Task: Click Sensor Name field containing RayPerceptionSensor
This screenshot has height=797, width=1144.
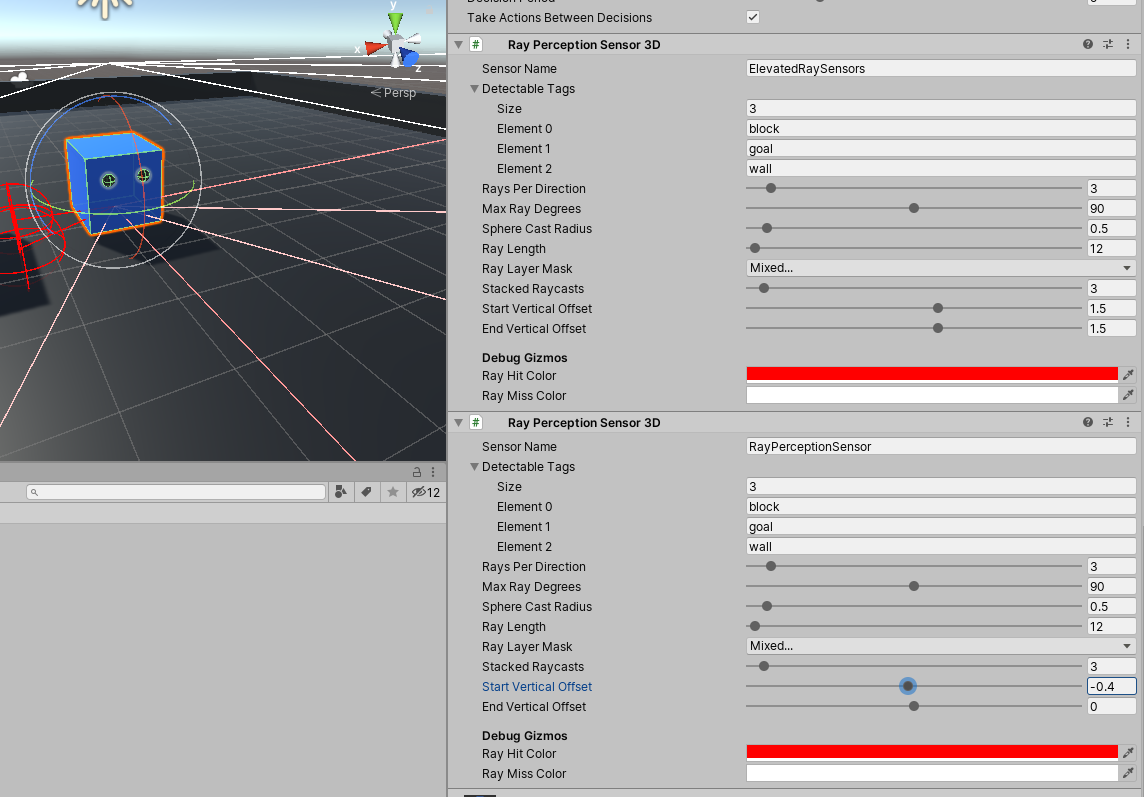Action: click(941, 447)
